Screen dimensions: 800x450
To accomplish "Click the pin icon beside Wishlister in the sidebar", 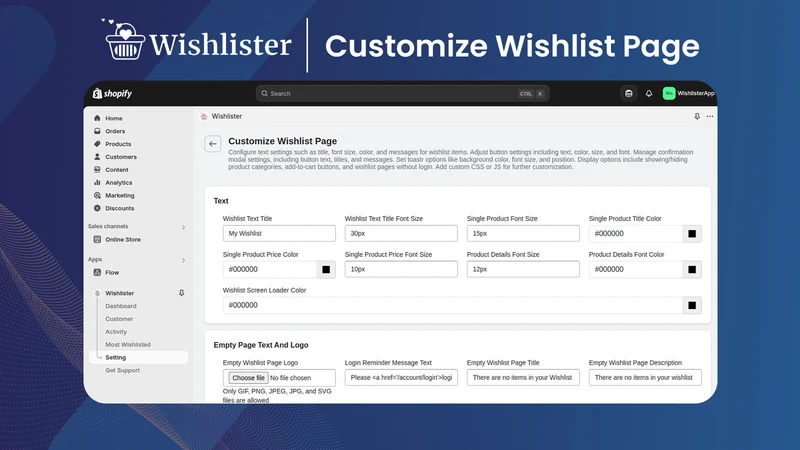I will [181, 293].
